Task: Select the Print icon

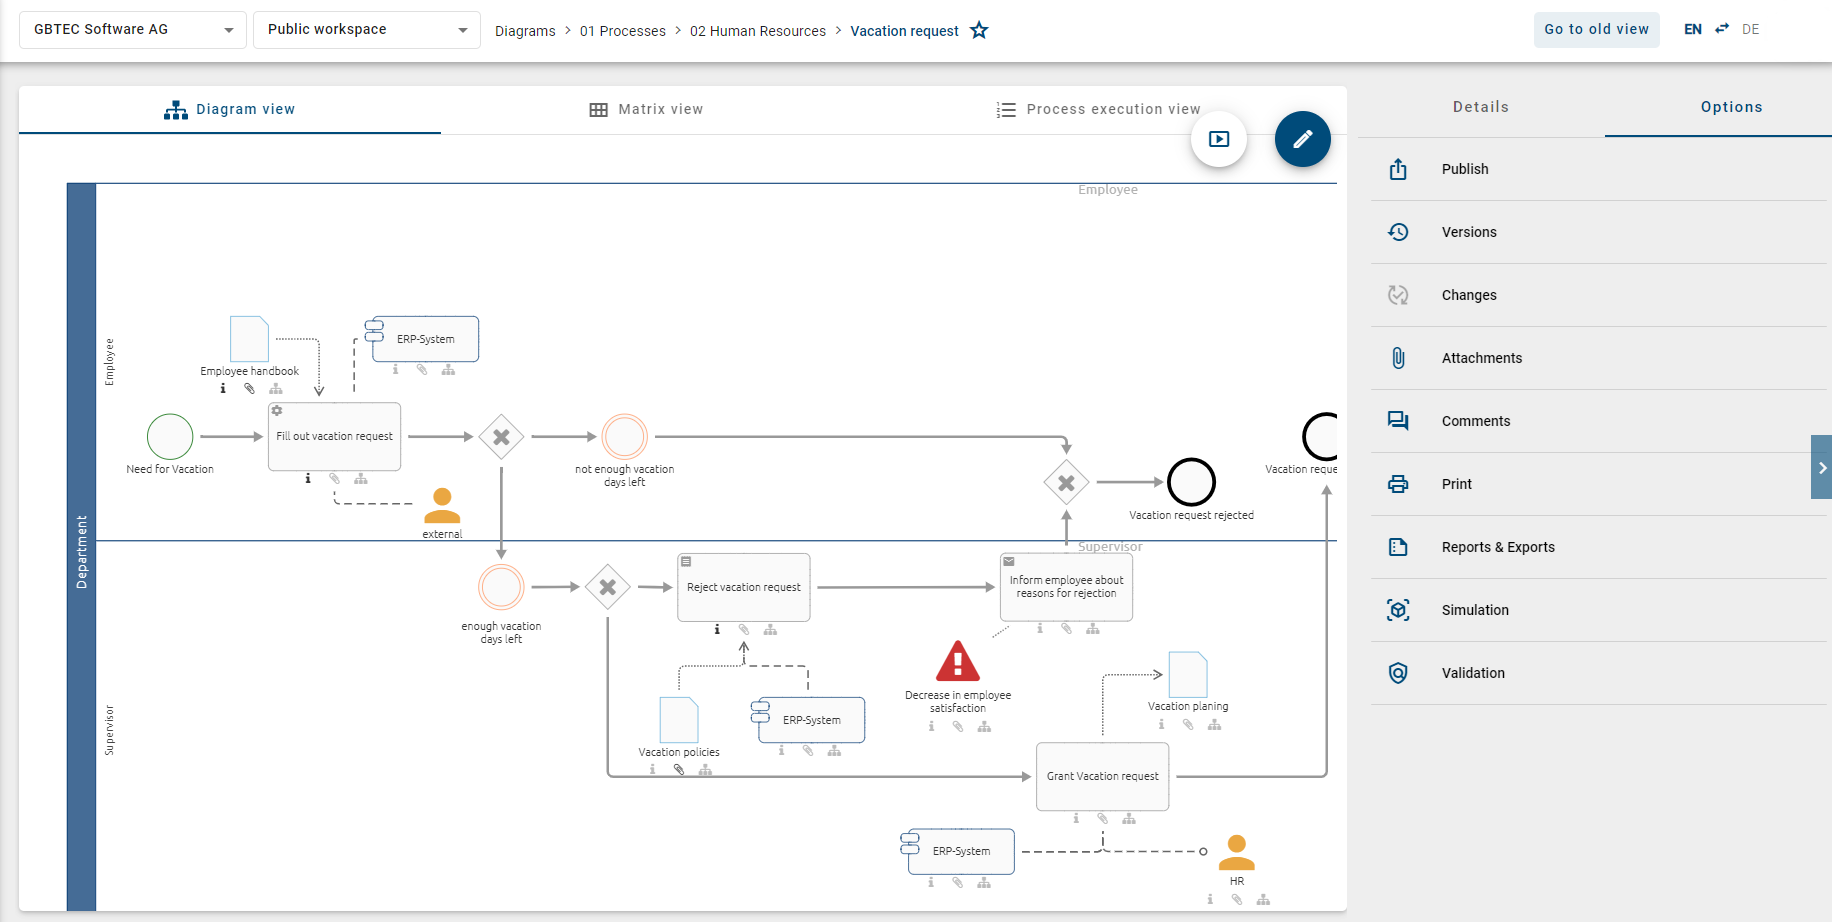Action: [x=1398, y=483]
